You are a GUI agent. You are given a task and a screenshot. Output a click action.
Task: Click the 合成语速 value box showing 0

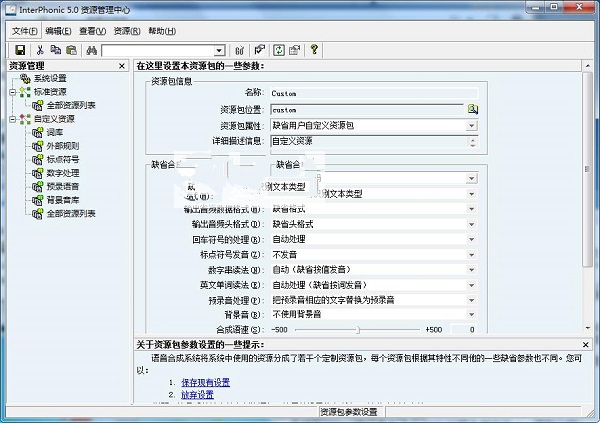pyautogui.click(x=464, y=329)
